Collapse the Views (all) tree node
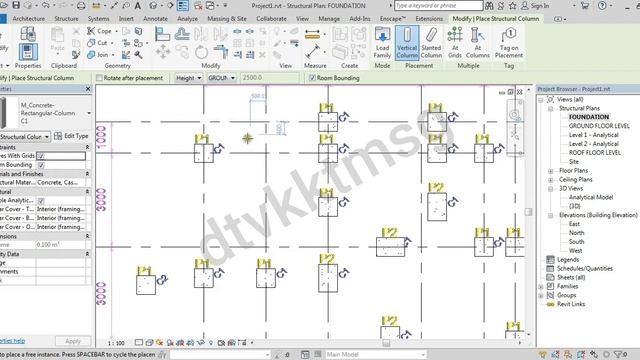Image resolution: width=640 pixels, height=360 pixels. pos(541,100)
